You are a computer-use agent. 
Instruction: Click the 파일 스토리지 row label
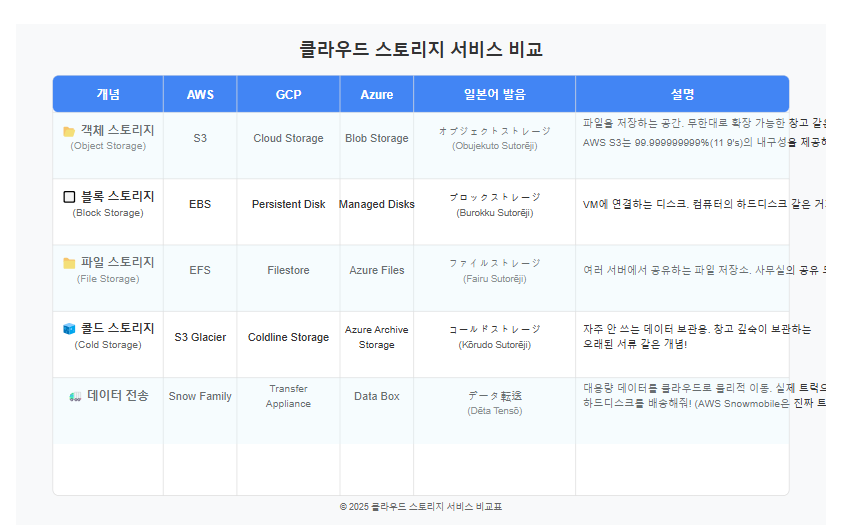(x=117, y=262)
